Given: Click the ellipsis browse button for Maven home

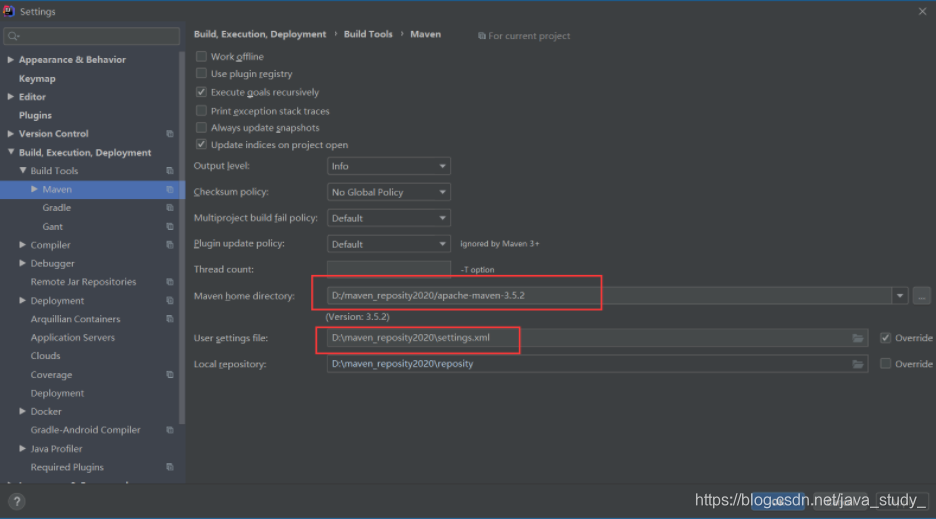Looking at the screenshot, I should pyautogui.click(x=922, y=296).
